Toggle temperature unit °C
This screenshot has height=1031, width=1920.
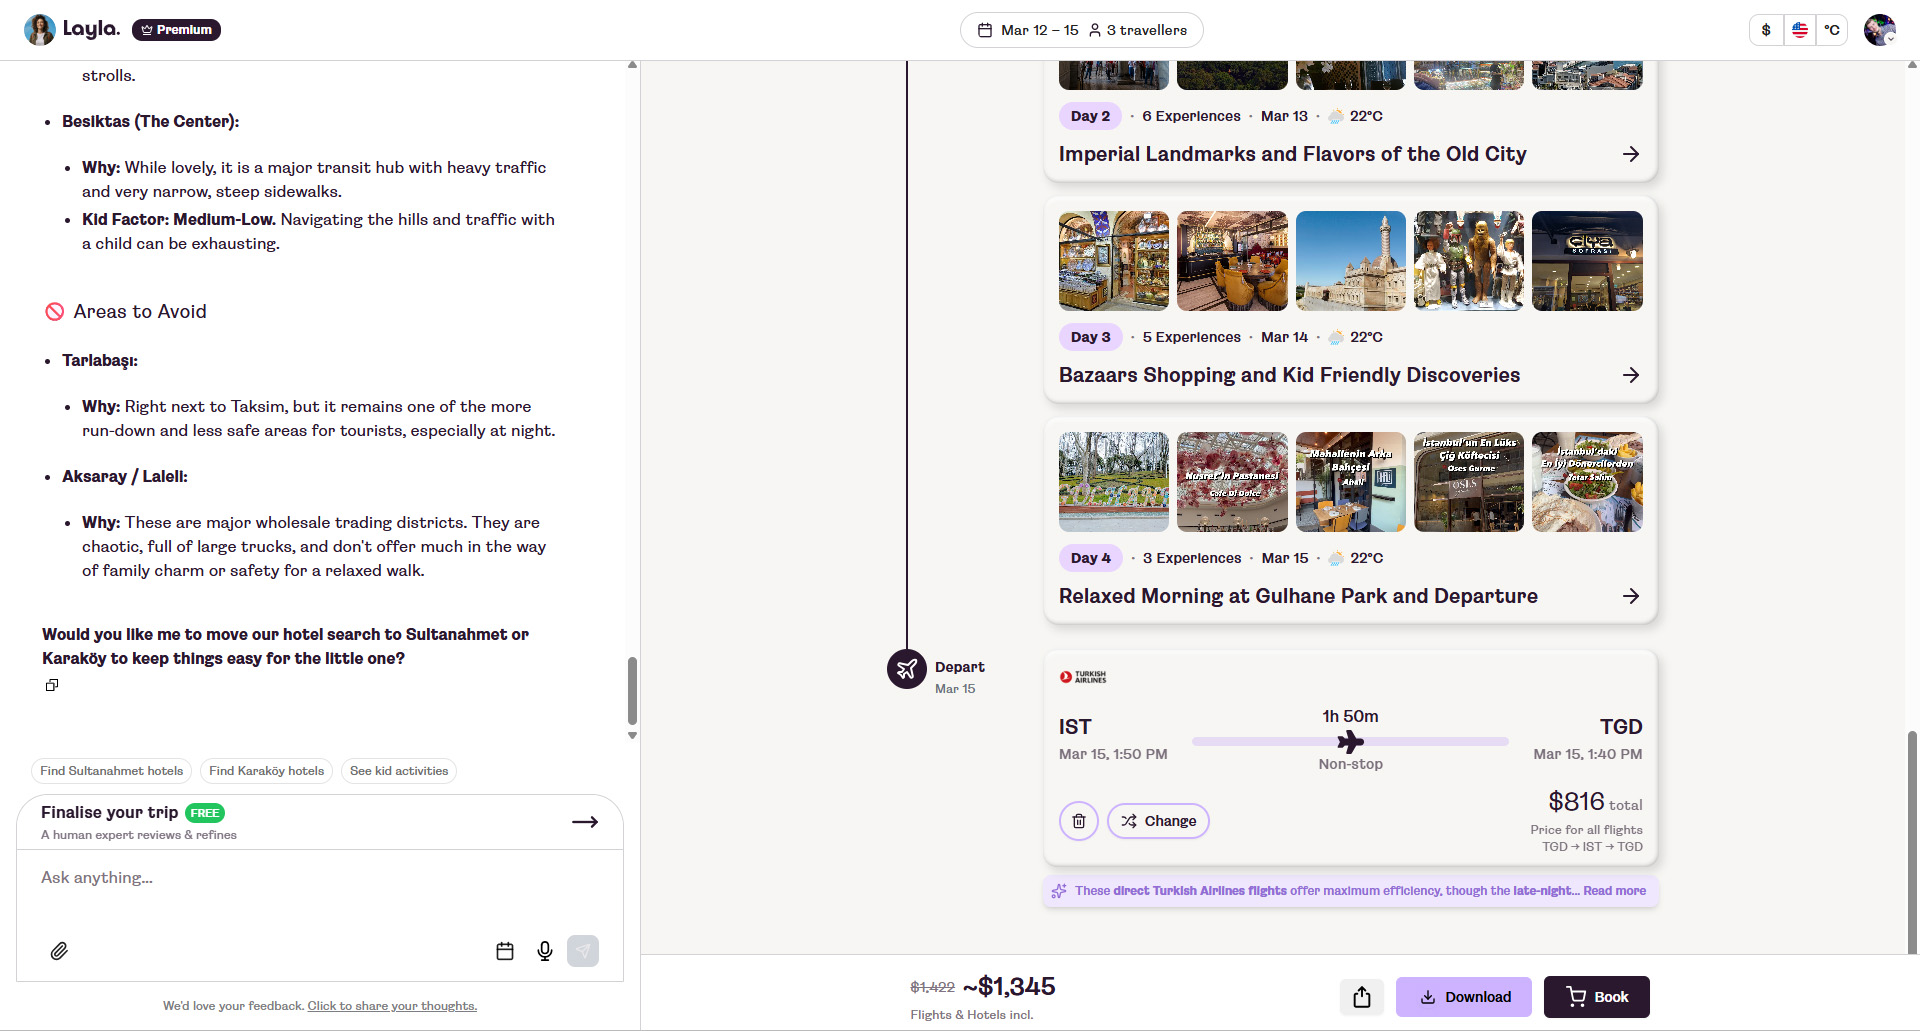point(1832,30)
